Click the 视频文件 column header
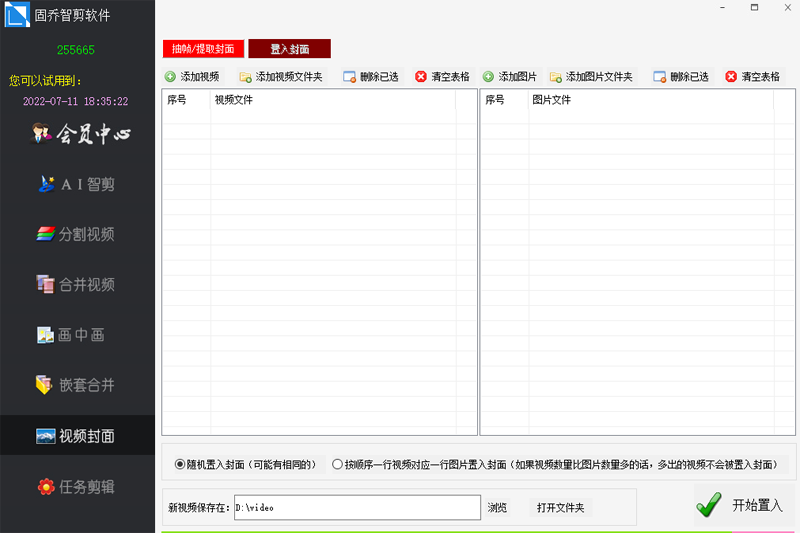This screenshot has height=533, width=800. pos(333,99)
